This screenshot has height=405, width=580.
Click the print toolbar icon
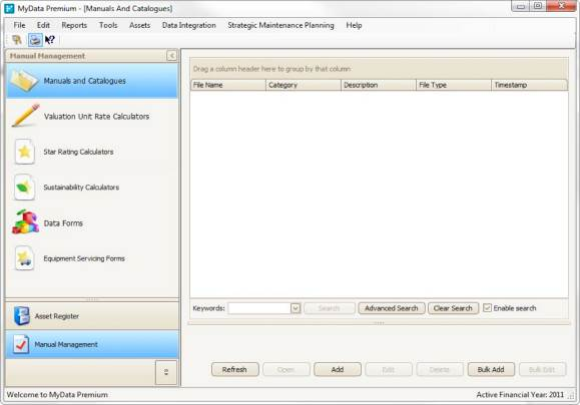point(35,40)
